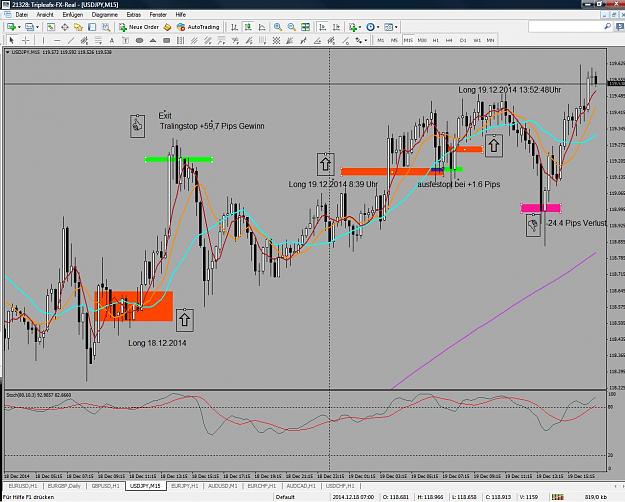Open the Einfügen menu

73,15
